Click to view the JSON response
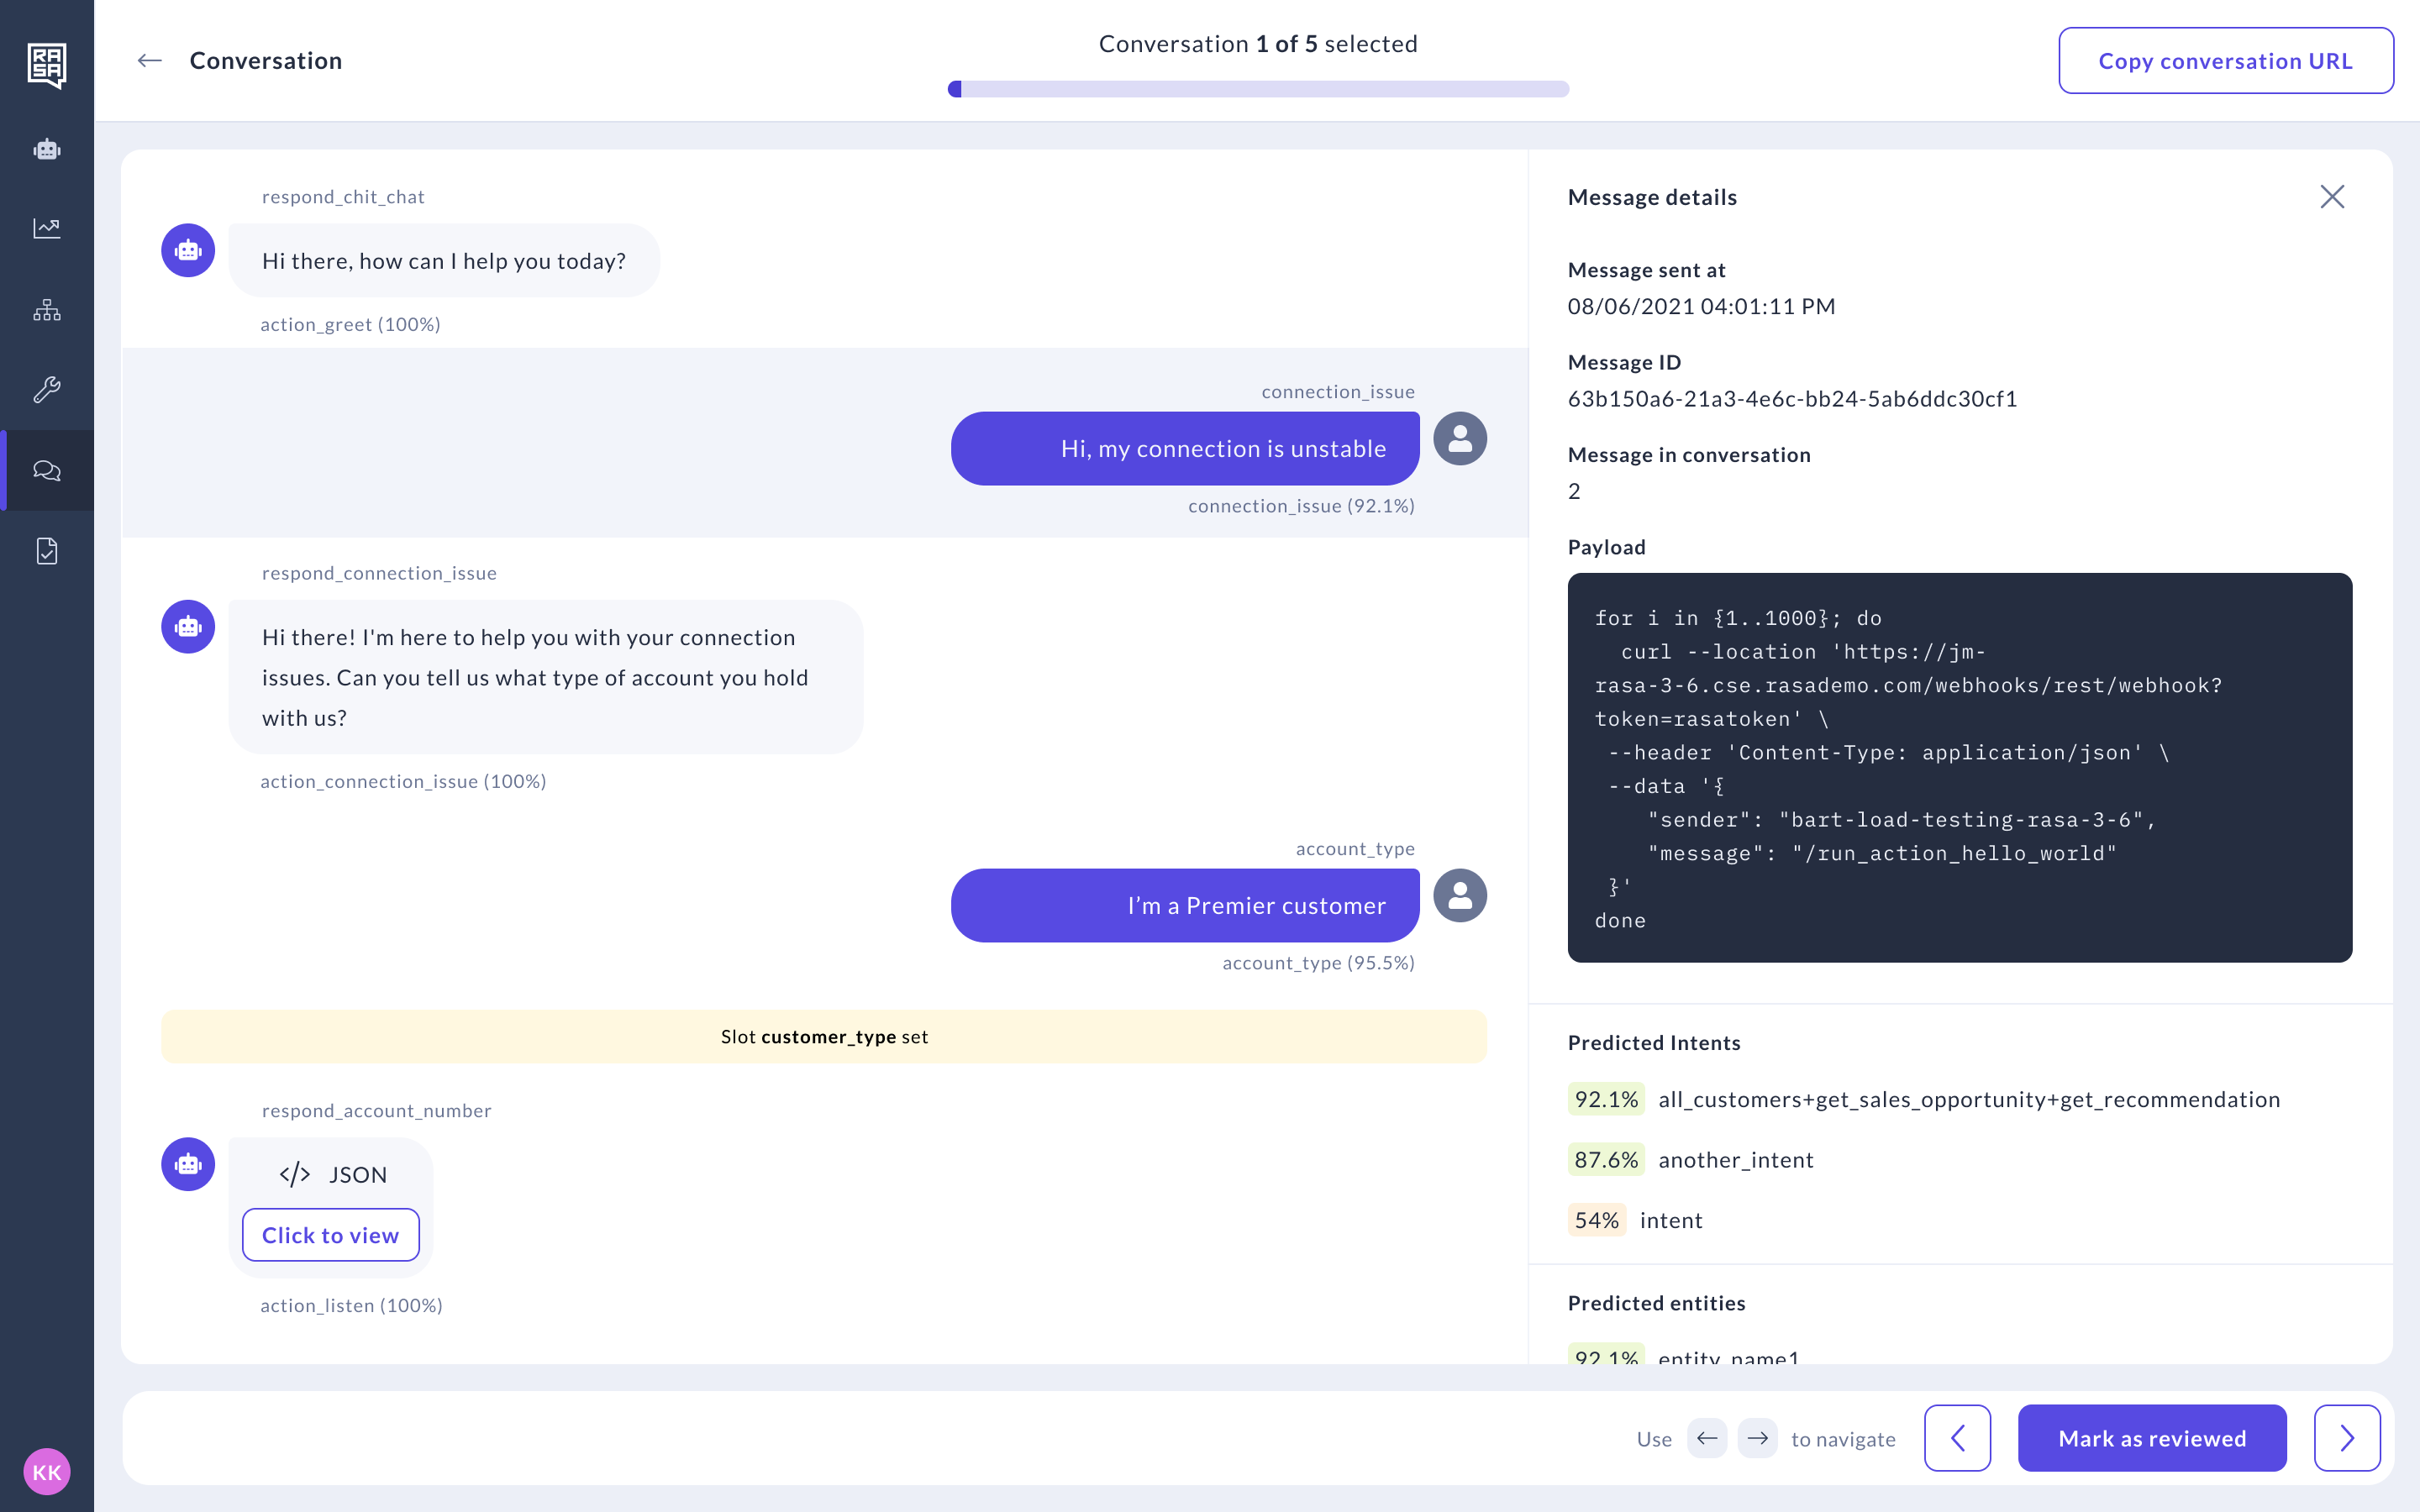The height and width of the screenshot is (1512, 2420). [330, 1235]
